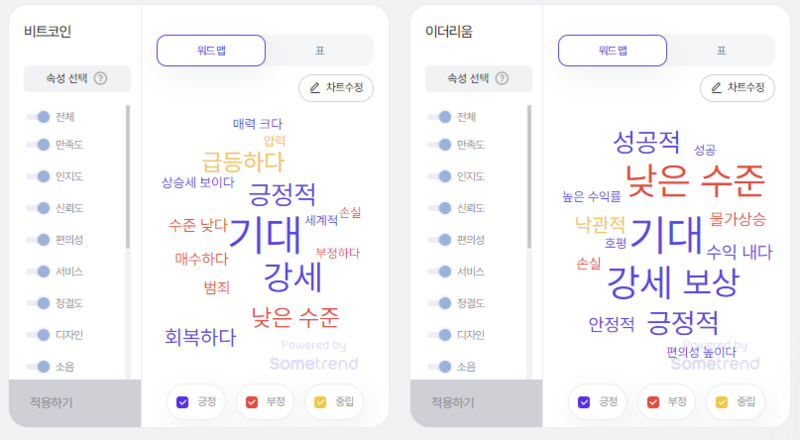Click the help icon beside 비트코인 속성 선택

coord(101,78)
